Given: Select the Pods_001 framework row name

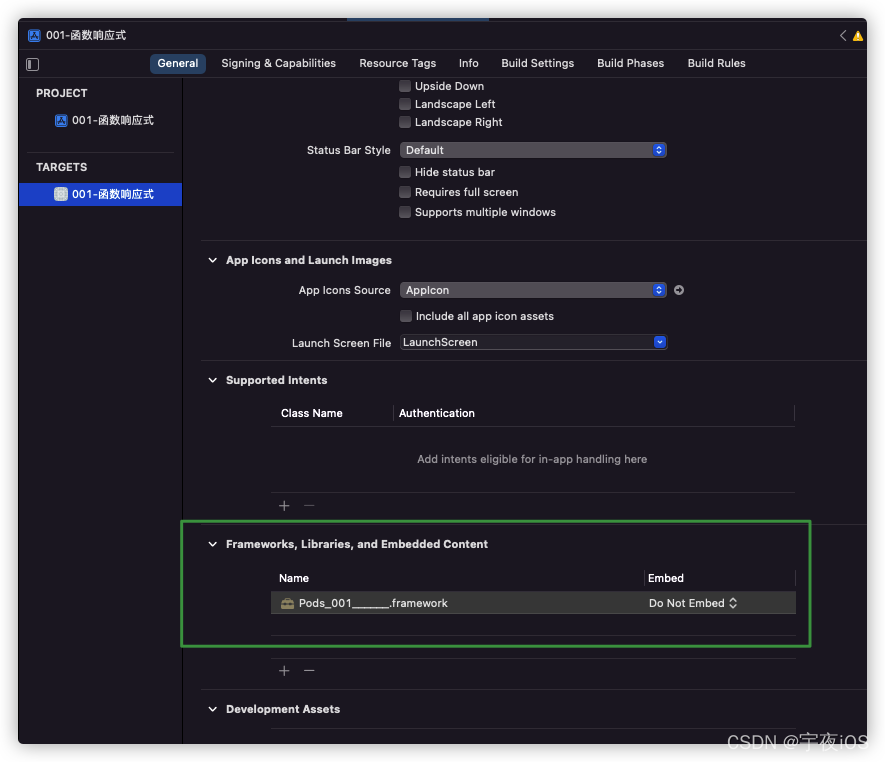Looking at the screenshot, I should [373, 603].
